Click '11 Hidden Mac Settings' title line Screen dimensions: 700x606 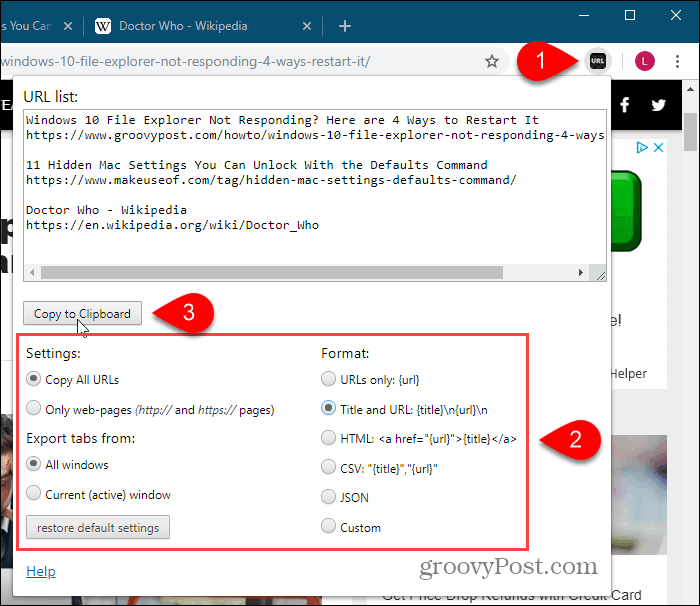tap(257, 165)
